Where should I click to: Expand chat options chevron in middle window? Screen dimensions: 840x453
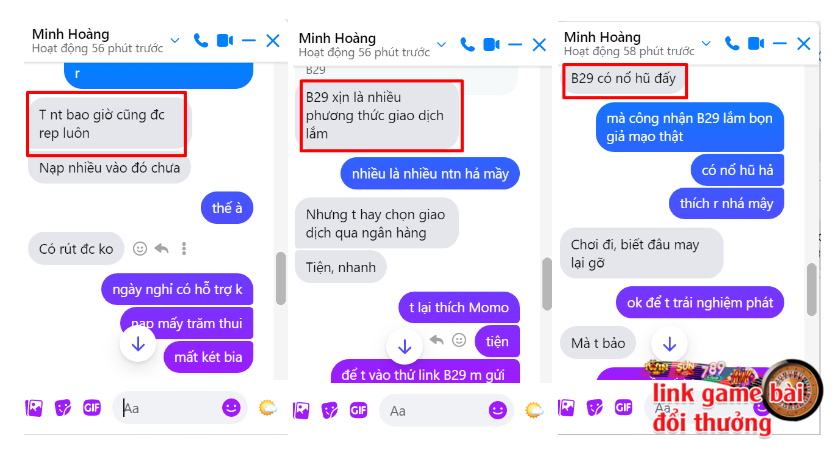pos(441,44)
